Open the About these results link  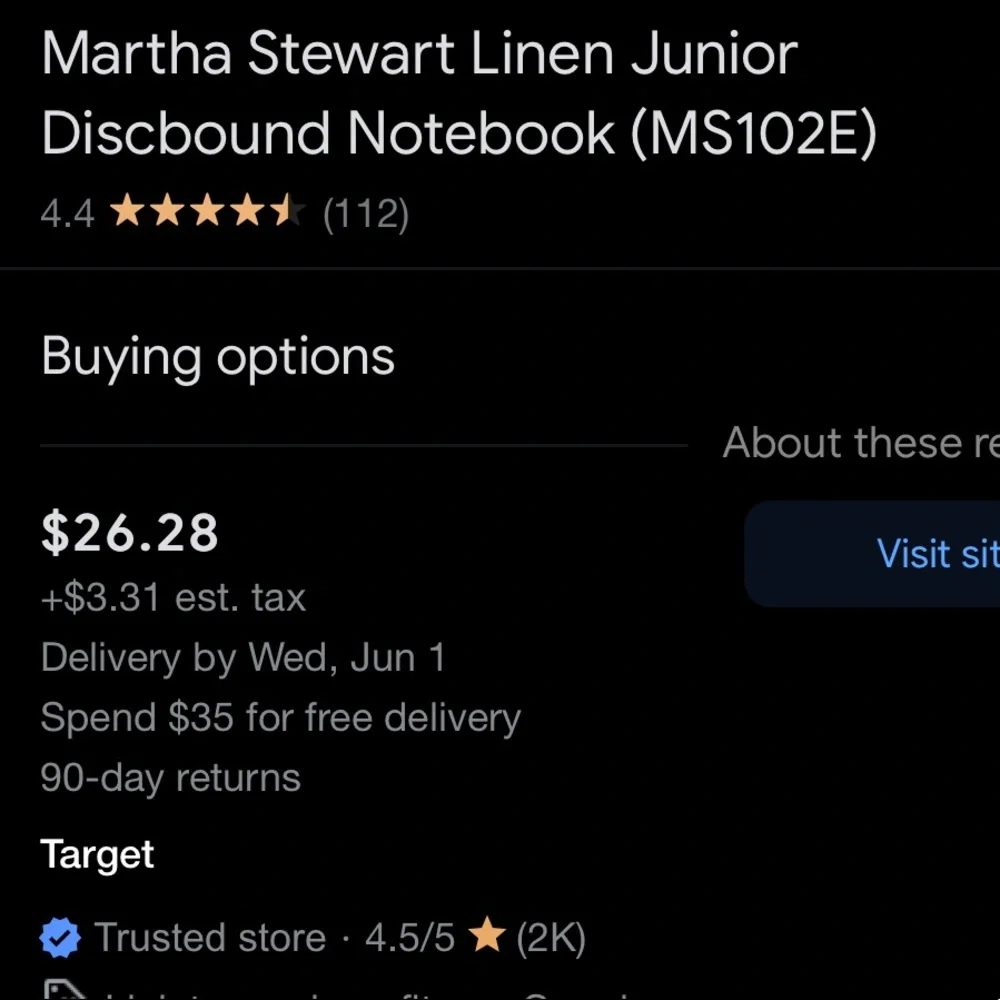(860, 443)
